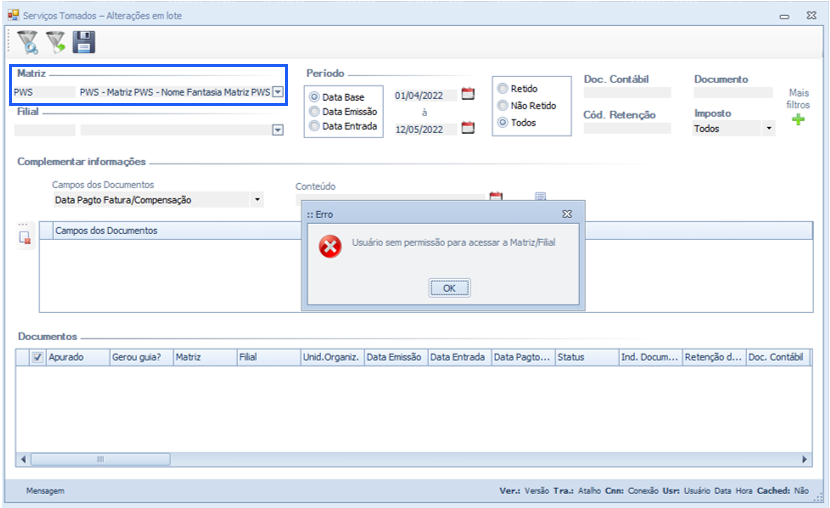The width and height of the screenshot is (830, 508).
Task: Open the Imposto dropdown showing Todos
Action: tap(768, 129)
